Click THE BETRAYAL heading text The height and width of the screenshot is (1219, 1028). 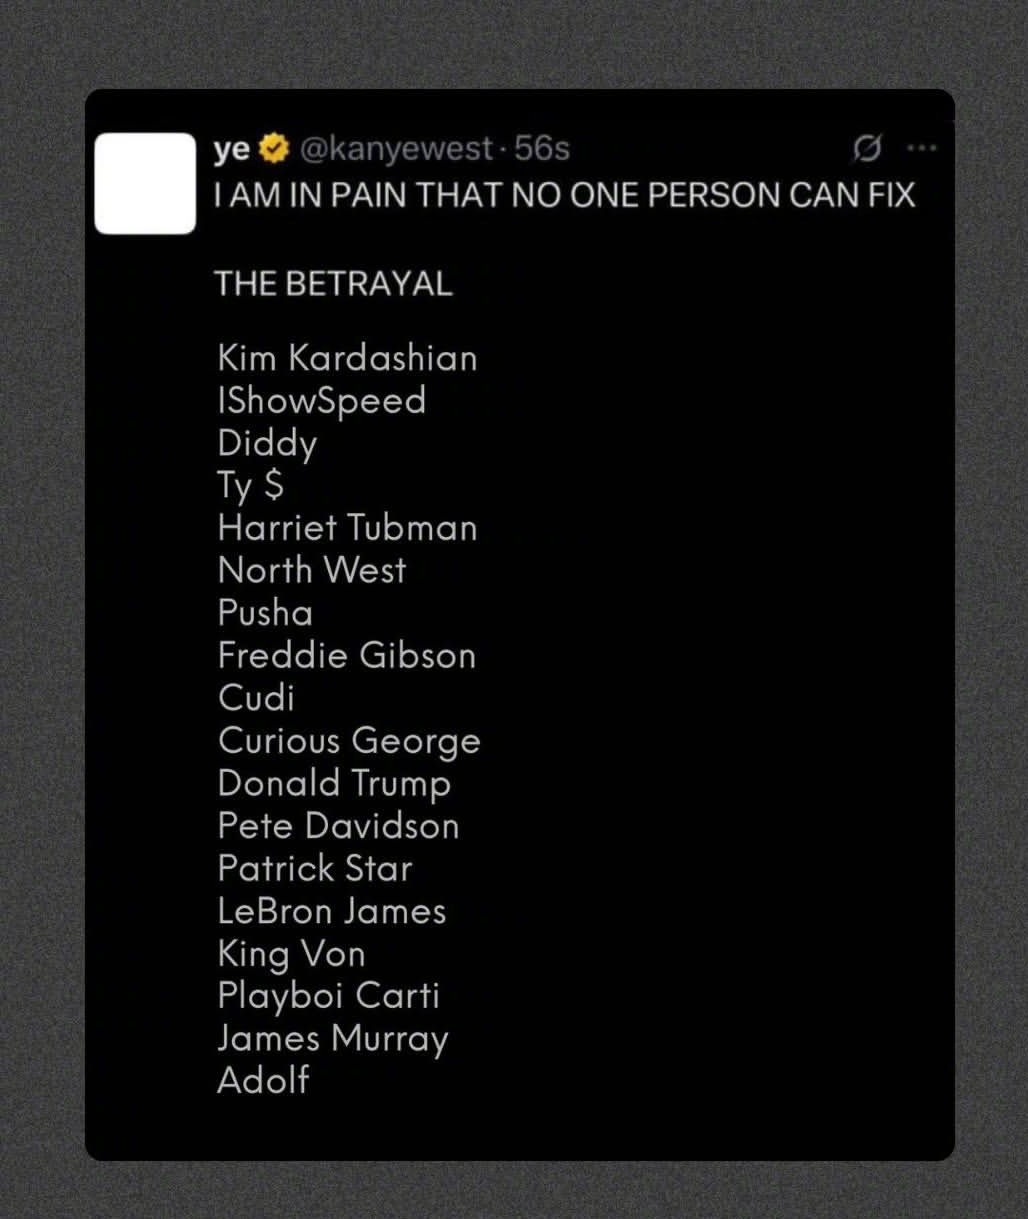333,284
